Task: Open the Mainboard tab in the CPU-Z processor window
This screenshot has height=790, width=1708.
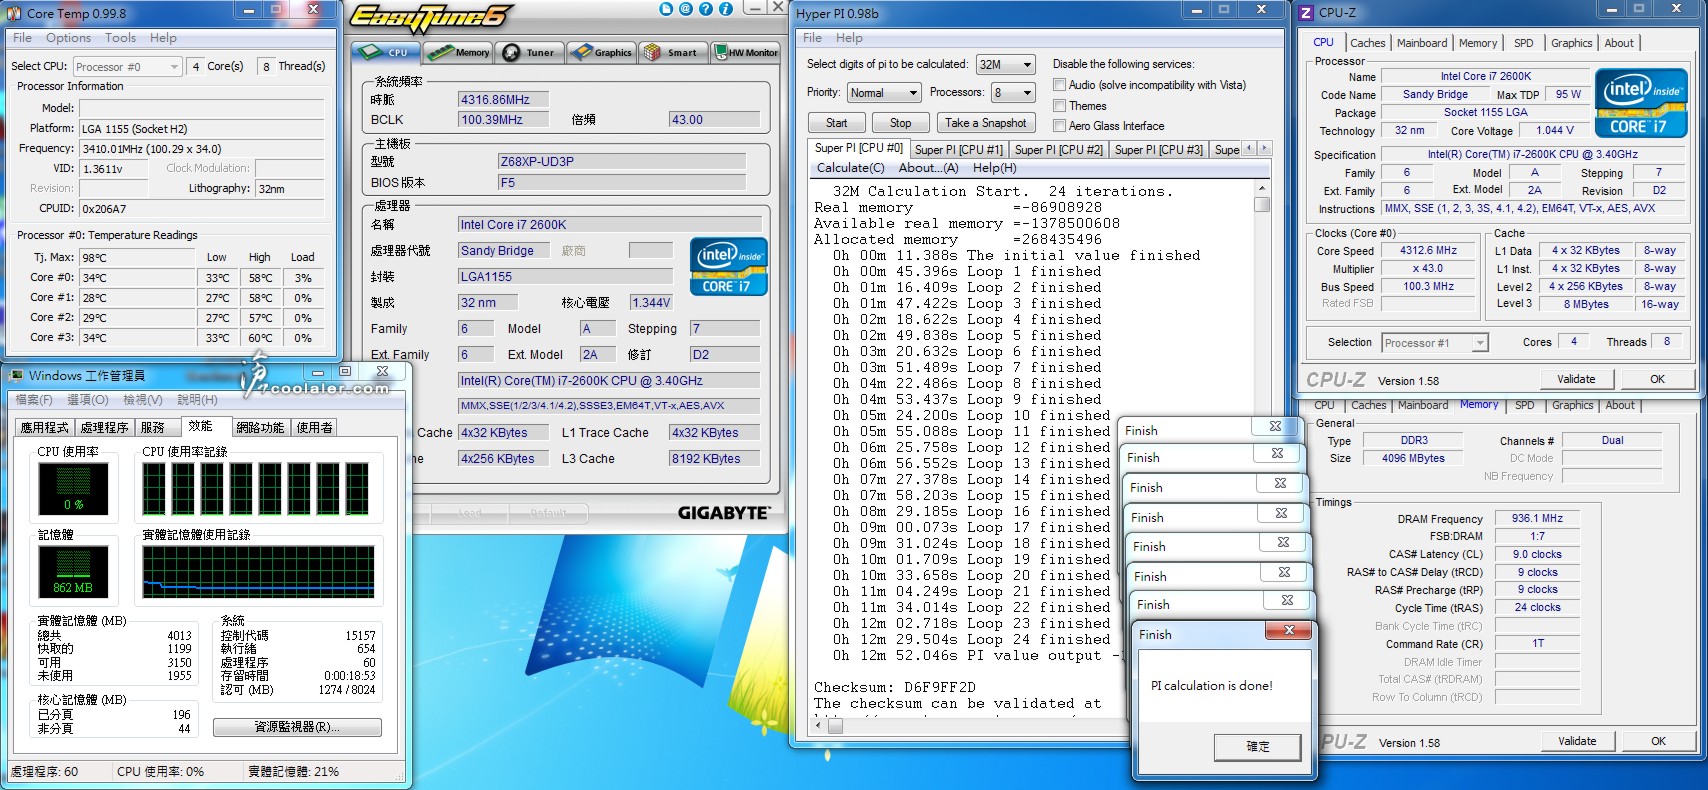Action: point(1422,43)
